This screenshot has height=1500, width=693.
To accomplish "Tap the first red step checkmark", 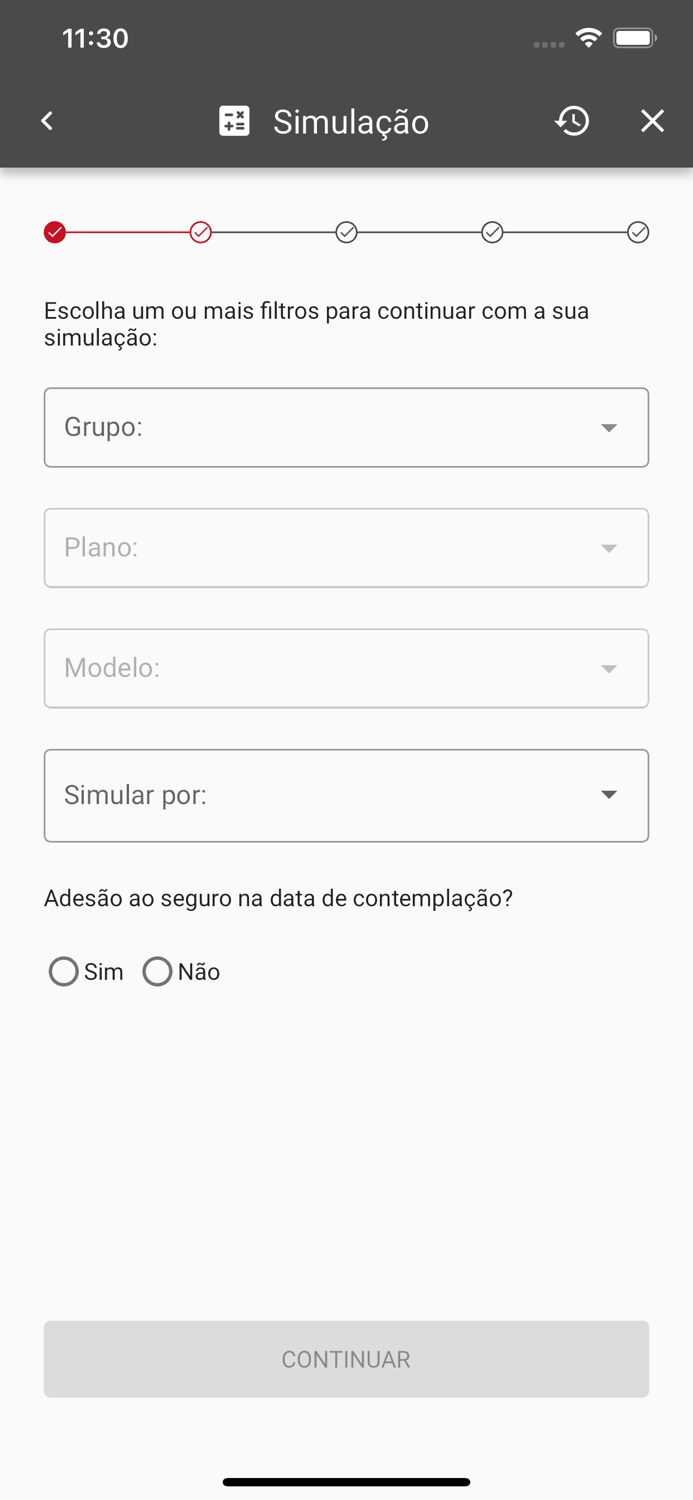I will 55,232.
